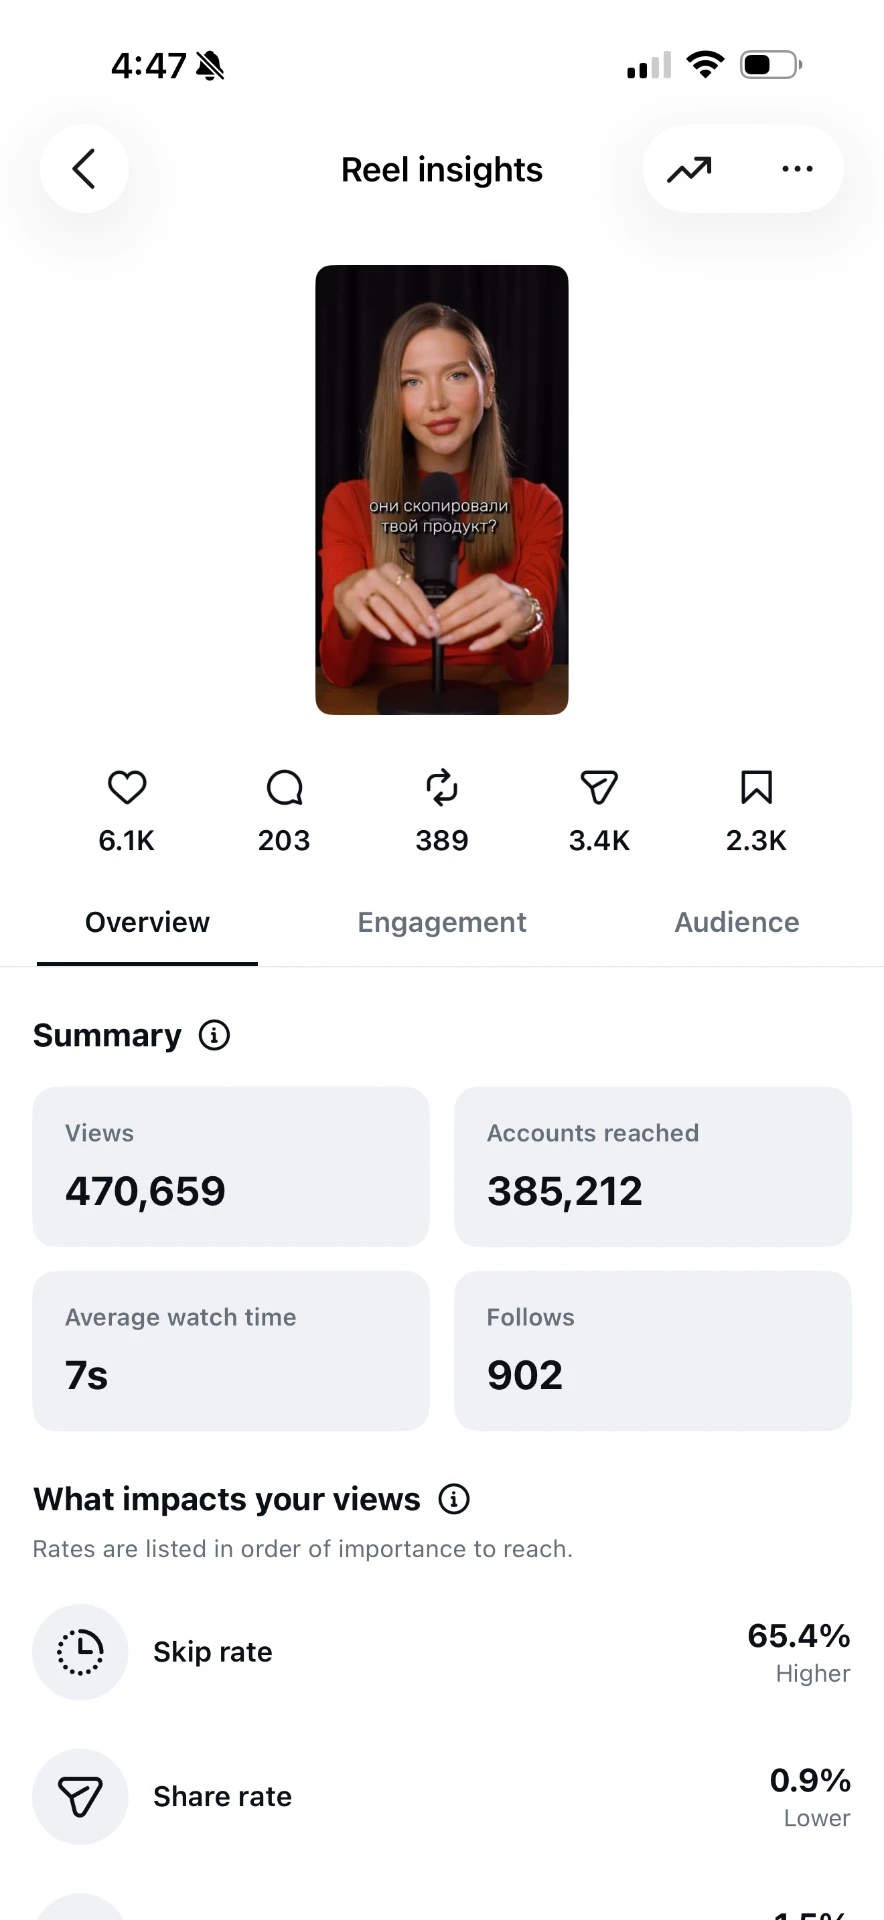Go back using the left chevron
This screenshot has width=884, height=1920.
point(84,169)
